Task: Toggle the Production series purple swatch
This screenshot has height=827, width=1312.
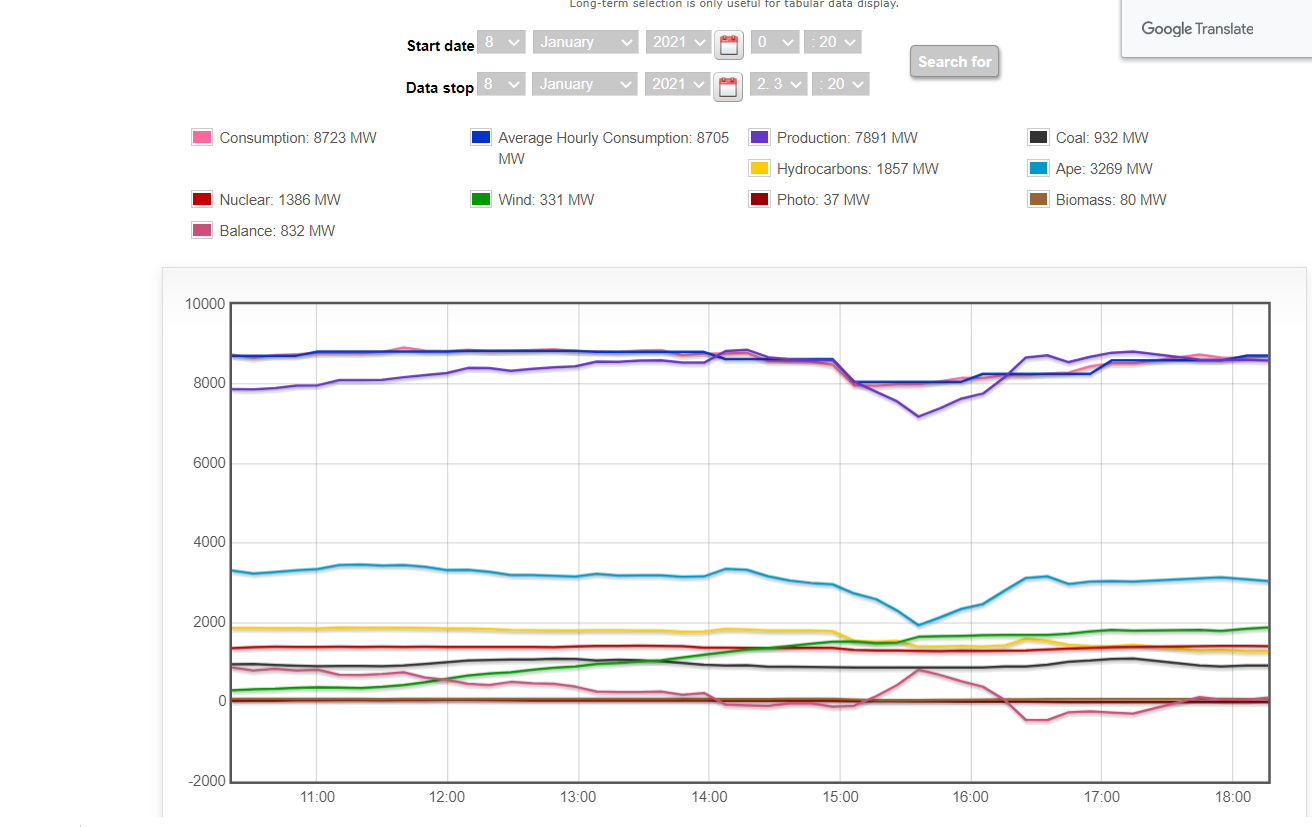Action: click(x=759, y=138)
